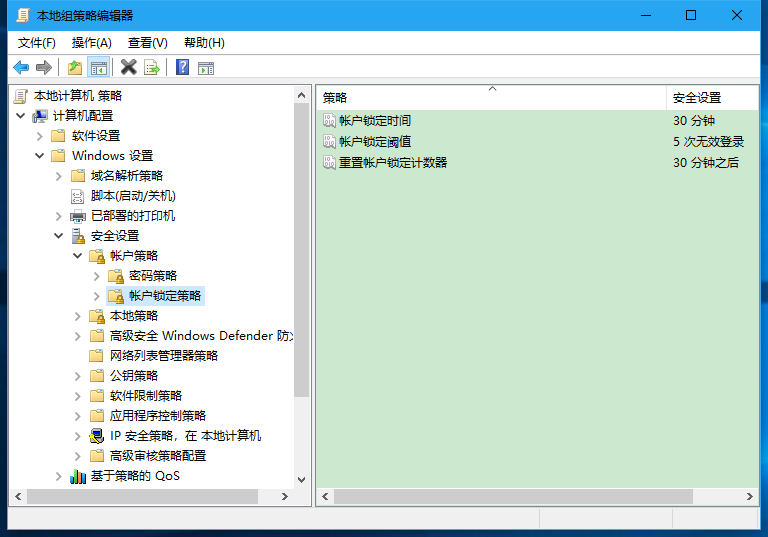Click the tree pane vertical scrollbar thumb
This screenshot has height=537, width=768.
(x=302, y=250)
